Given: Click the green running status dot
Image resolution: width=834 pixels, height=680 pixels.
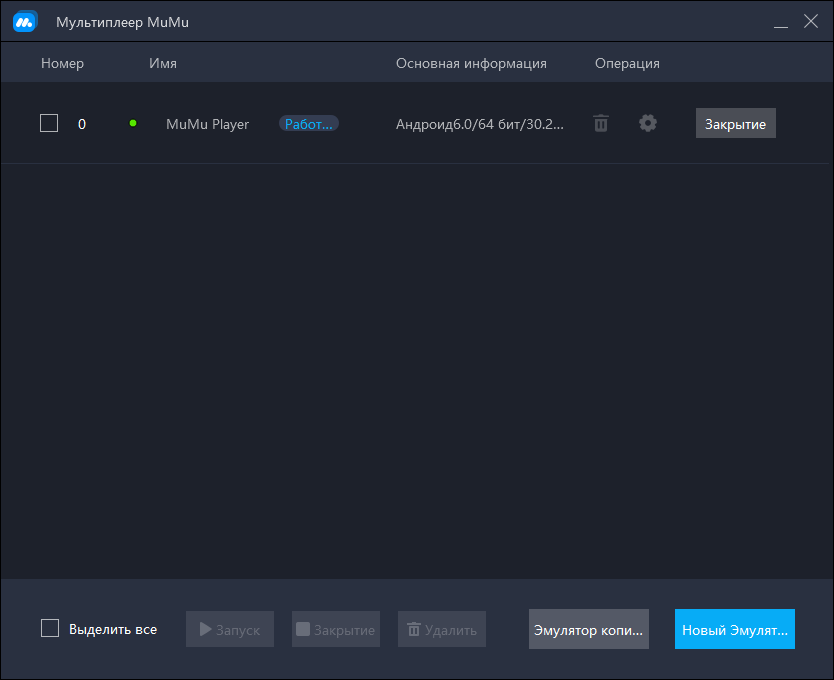Looking at the screenshot, I should click(133, 123).
